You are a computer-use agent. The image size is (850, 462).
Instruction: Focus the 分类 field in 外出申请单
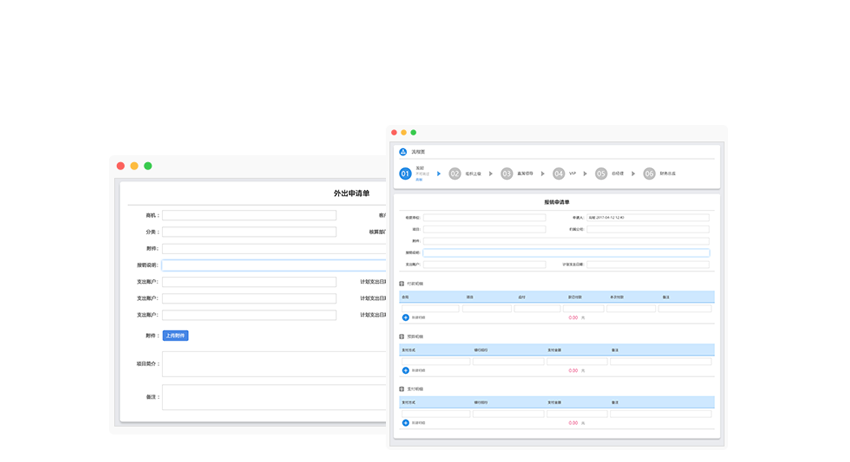(249, 232)
